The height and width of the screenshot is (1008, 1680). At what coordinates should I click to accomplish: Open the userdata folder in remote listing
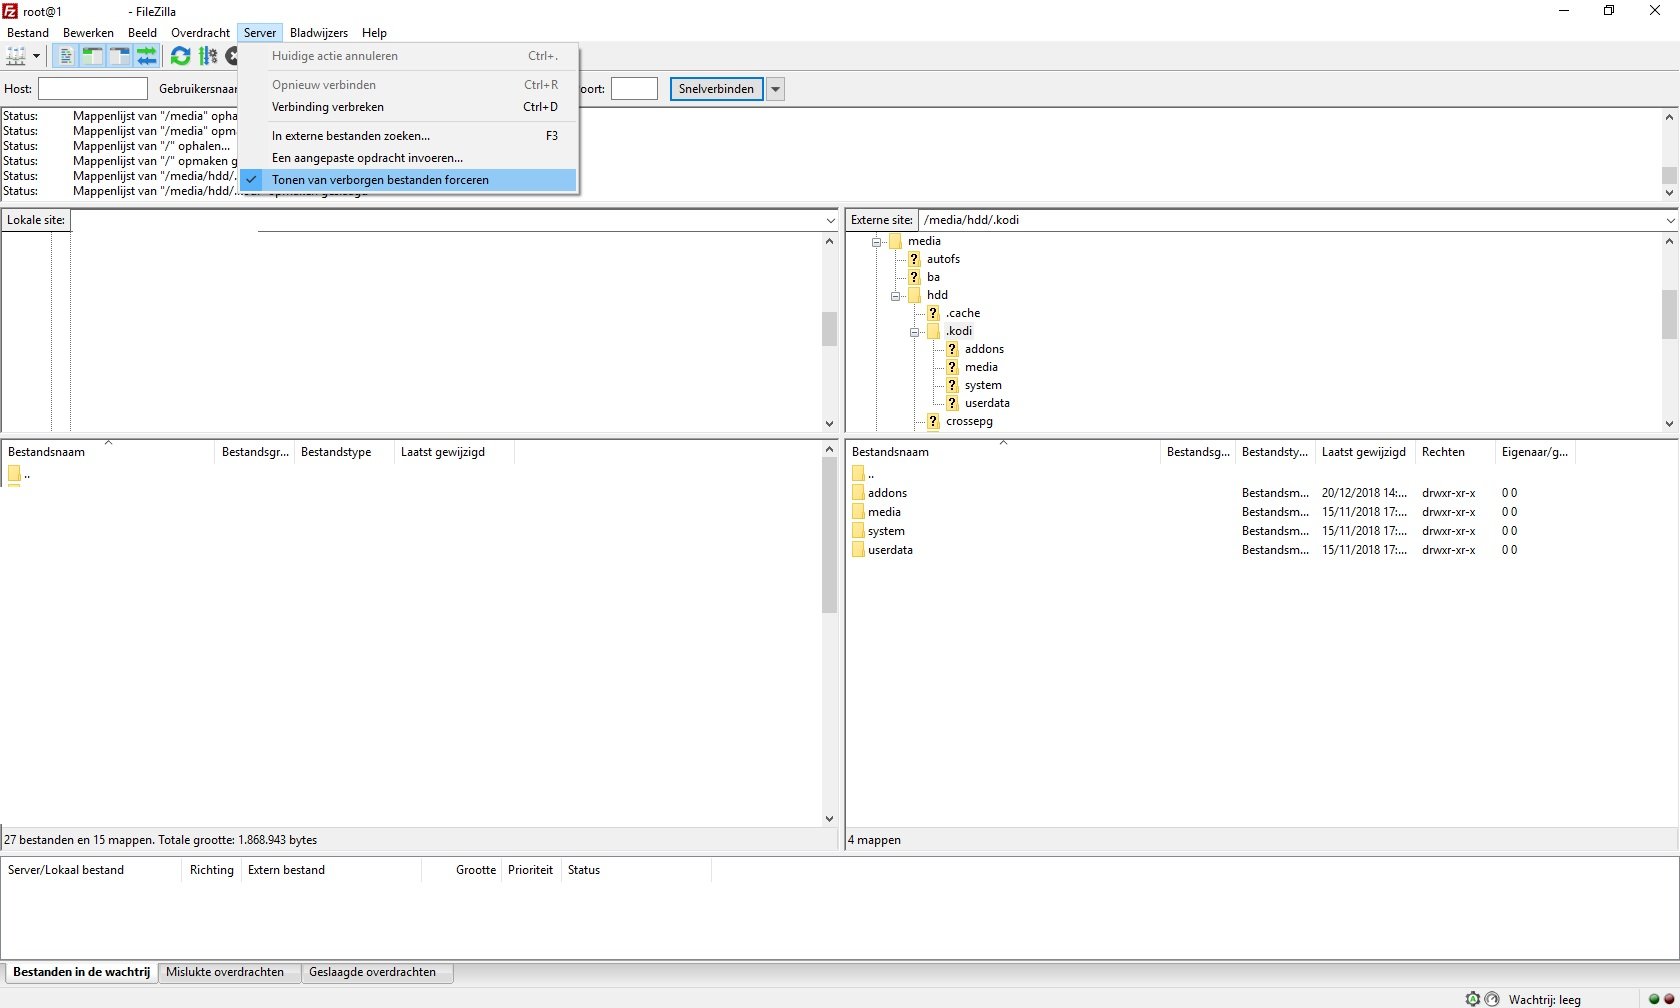tap(889, 550)
